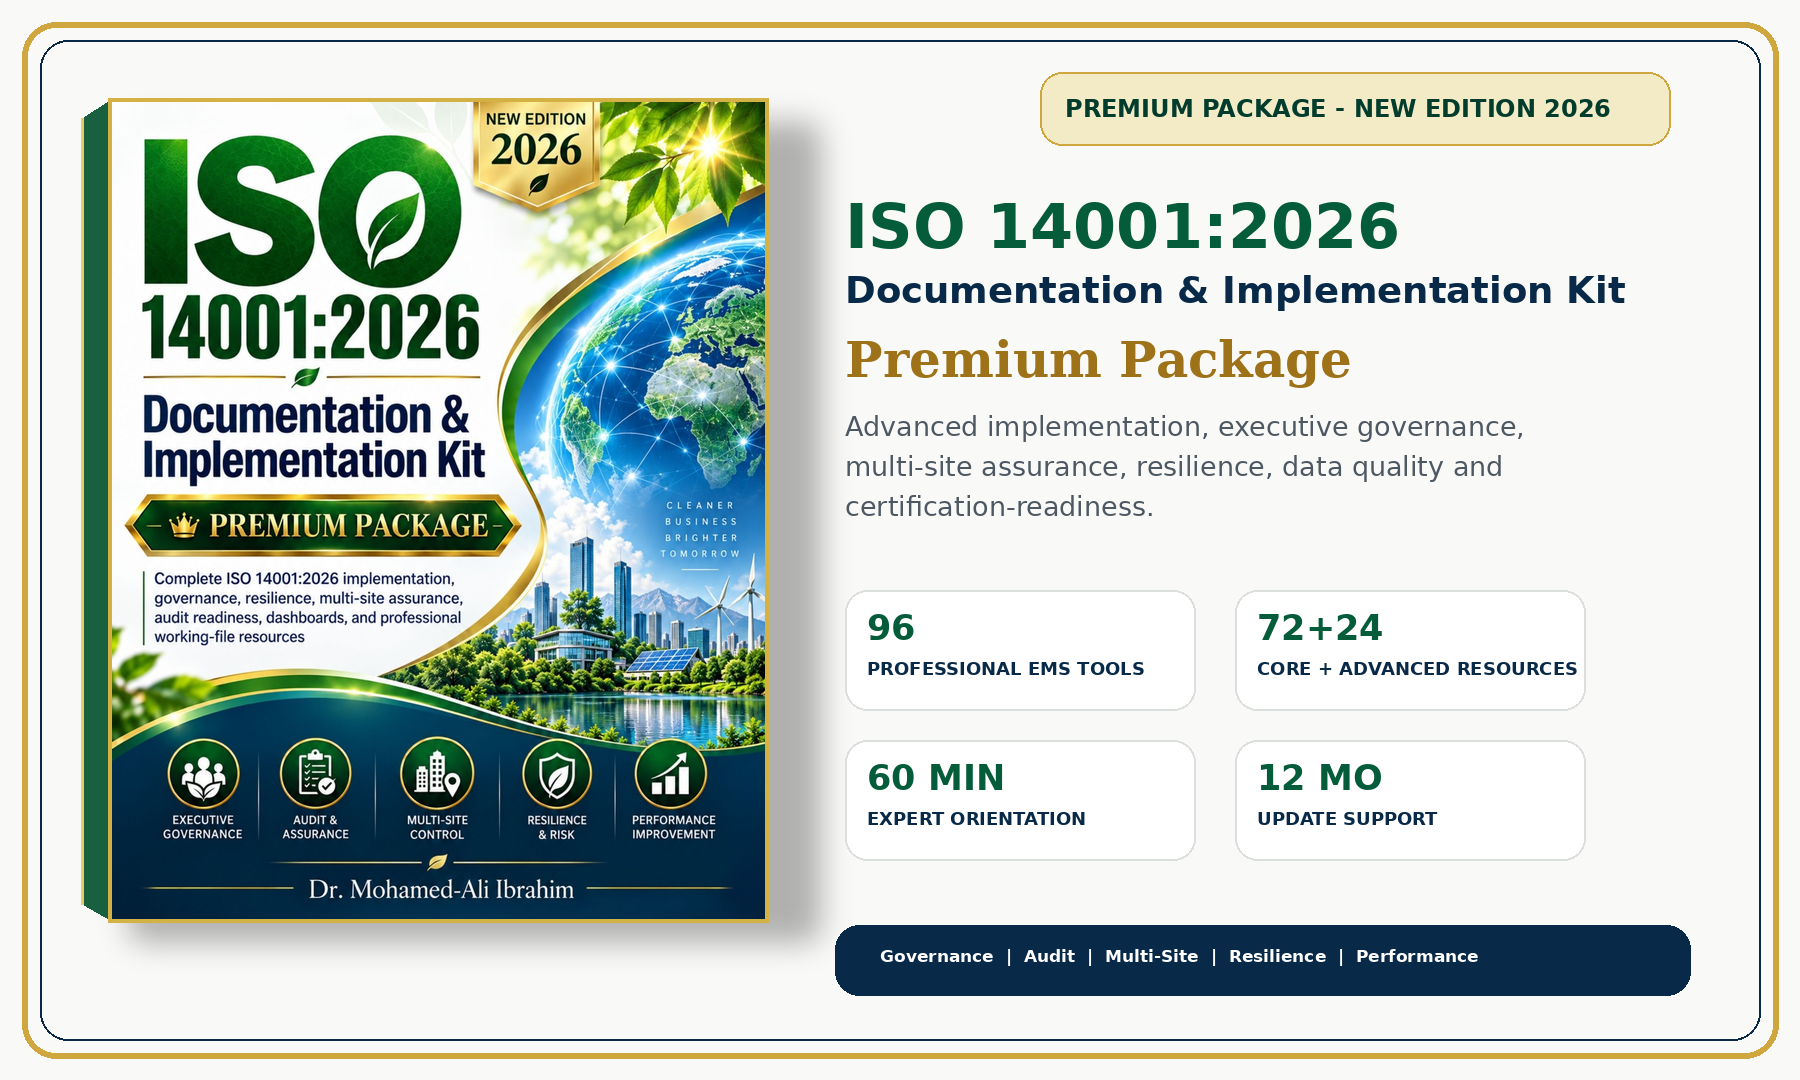Viewport: 1800px width, 1080px height.
Task: Choose Multi-Site in the bottom bar
Action: tap(1151, 956)
